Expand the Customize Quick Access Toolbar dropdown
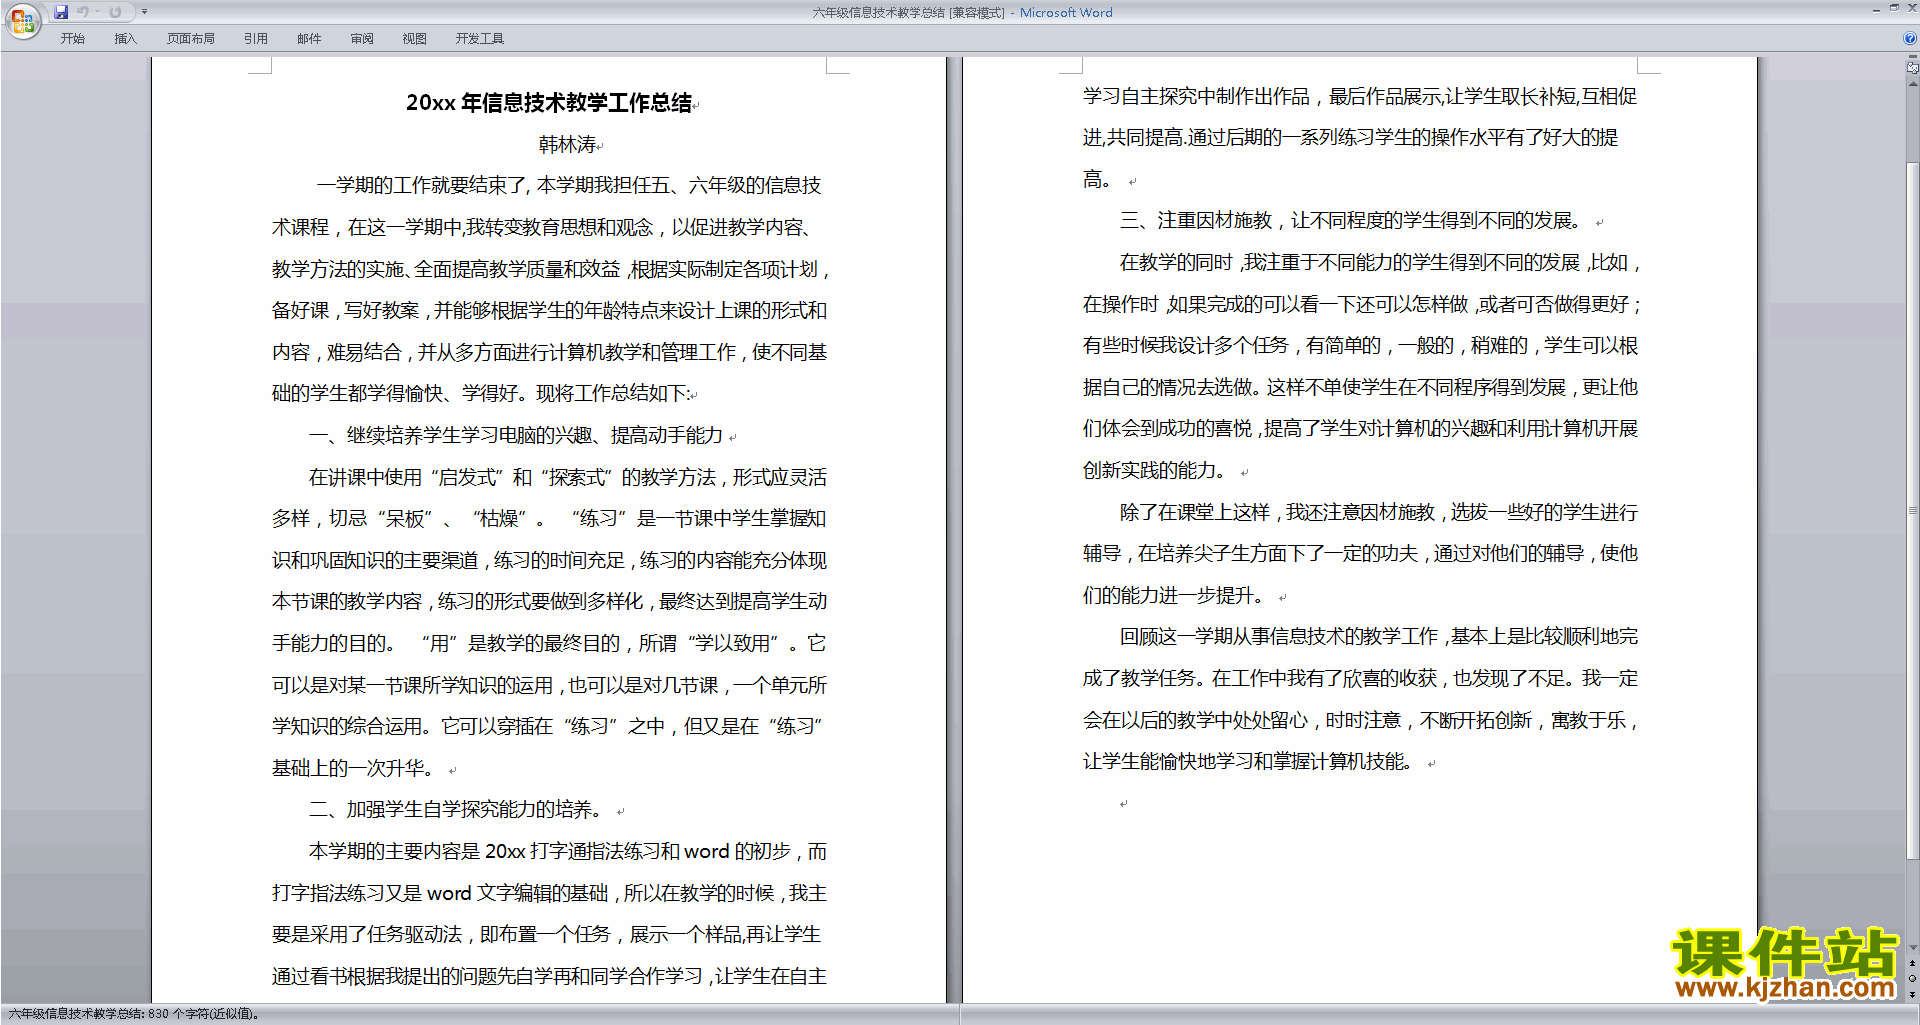 coord(144,12)
